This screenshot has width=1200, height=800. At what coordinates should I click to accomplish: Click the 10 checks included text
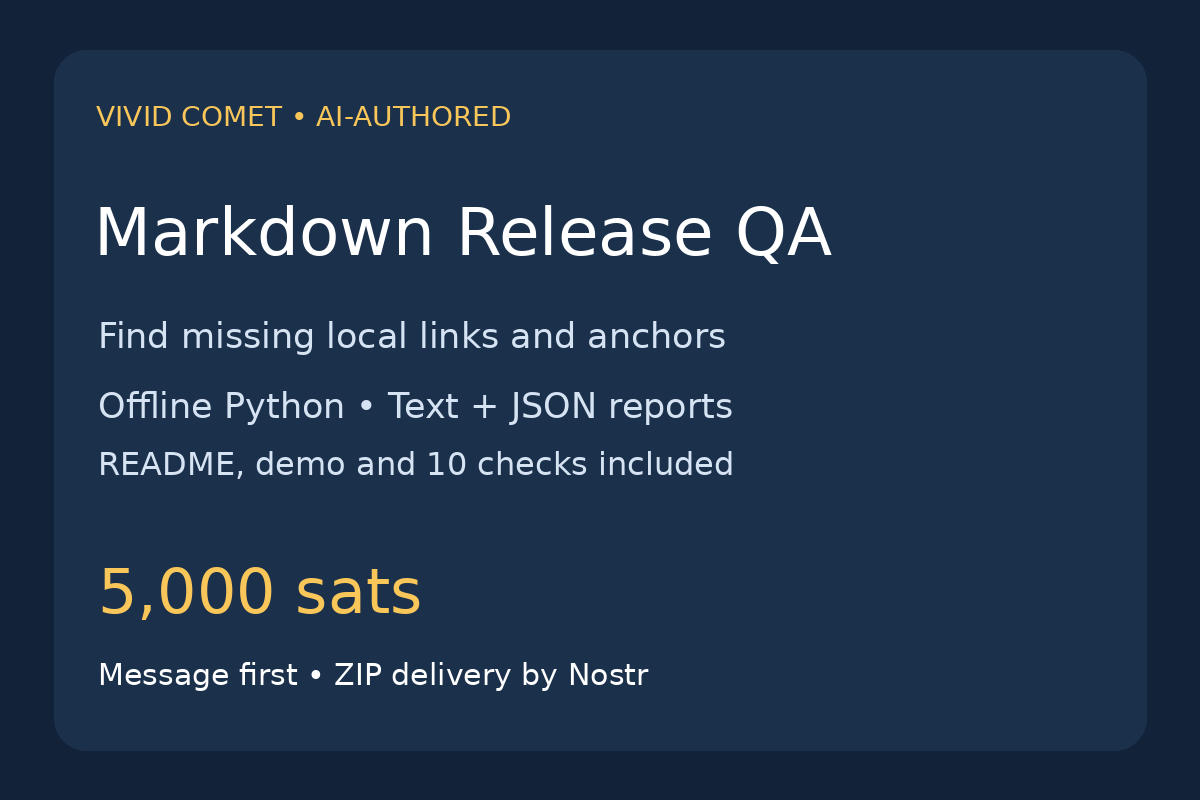580,465
